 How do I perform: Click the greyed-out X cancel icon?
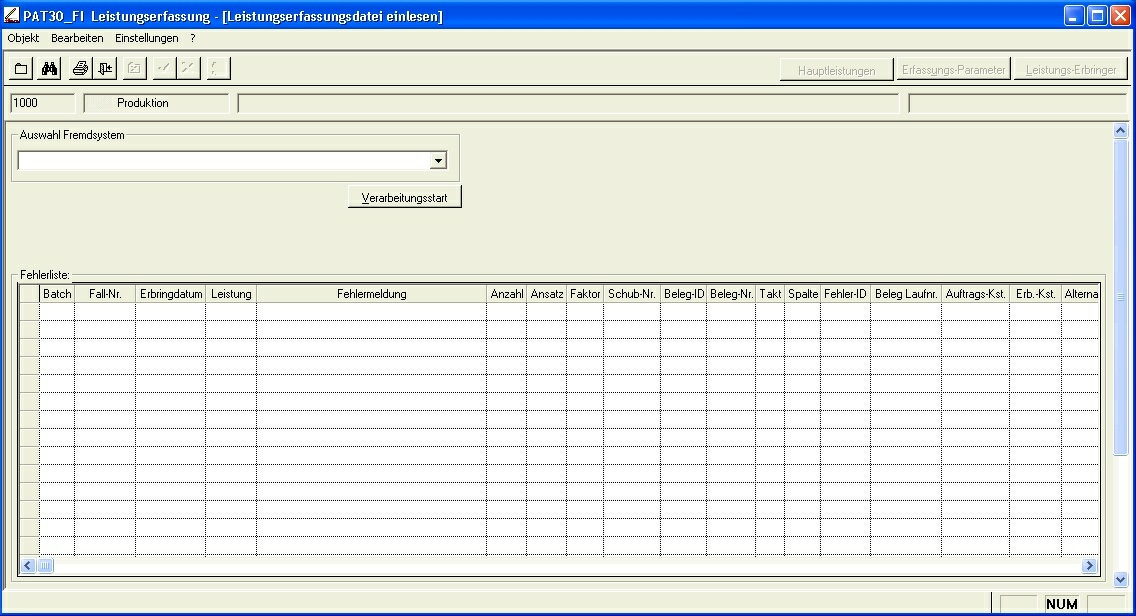188,69
